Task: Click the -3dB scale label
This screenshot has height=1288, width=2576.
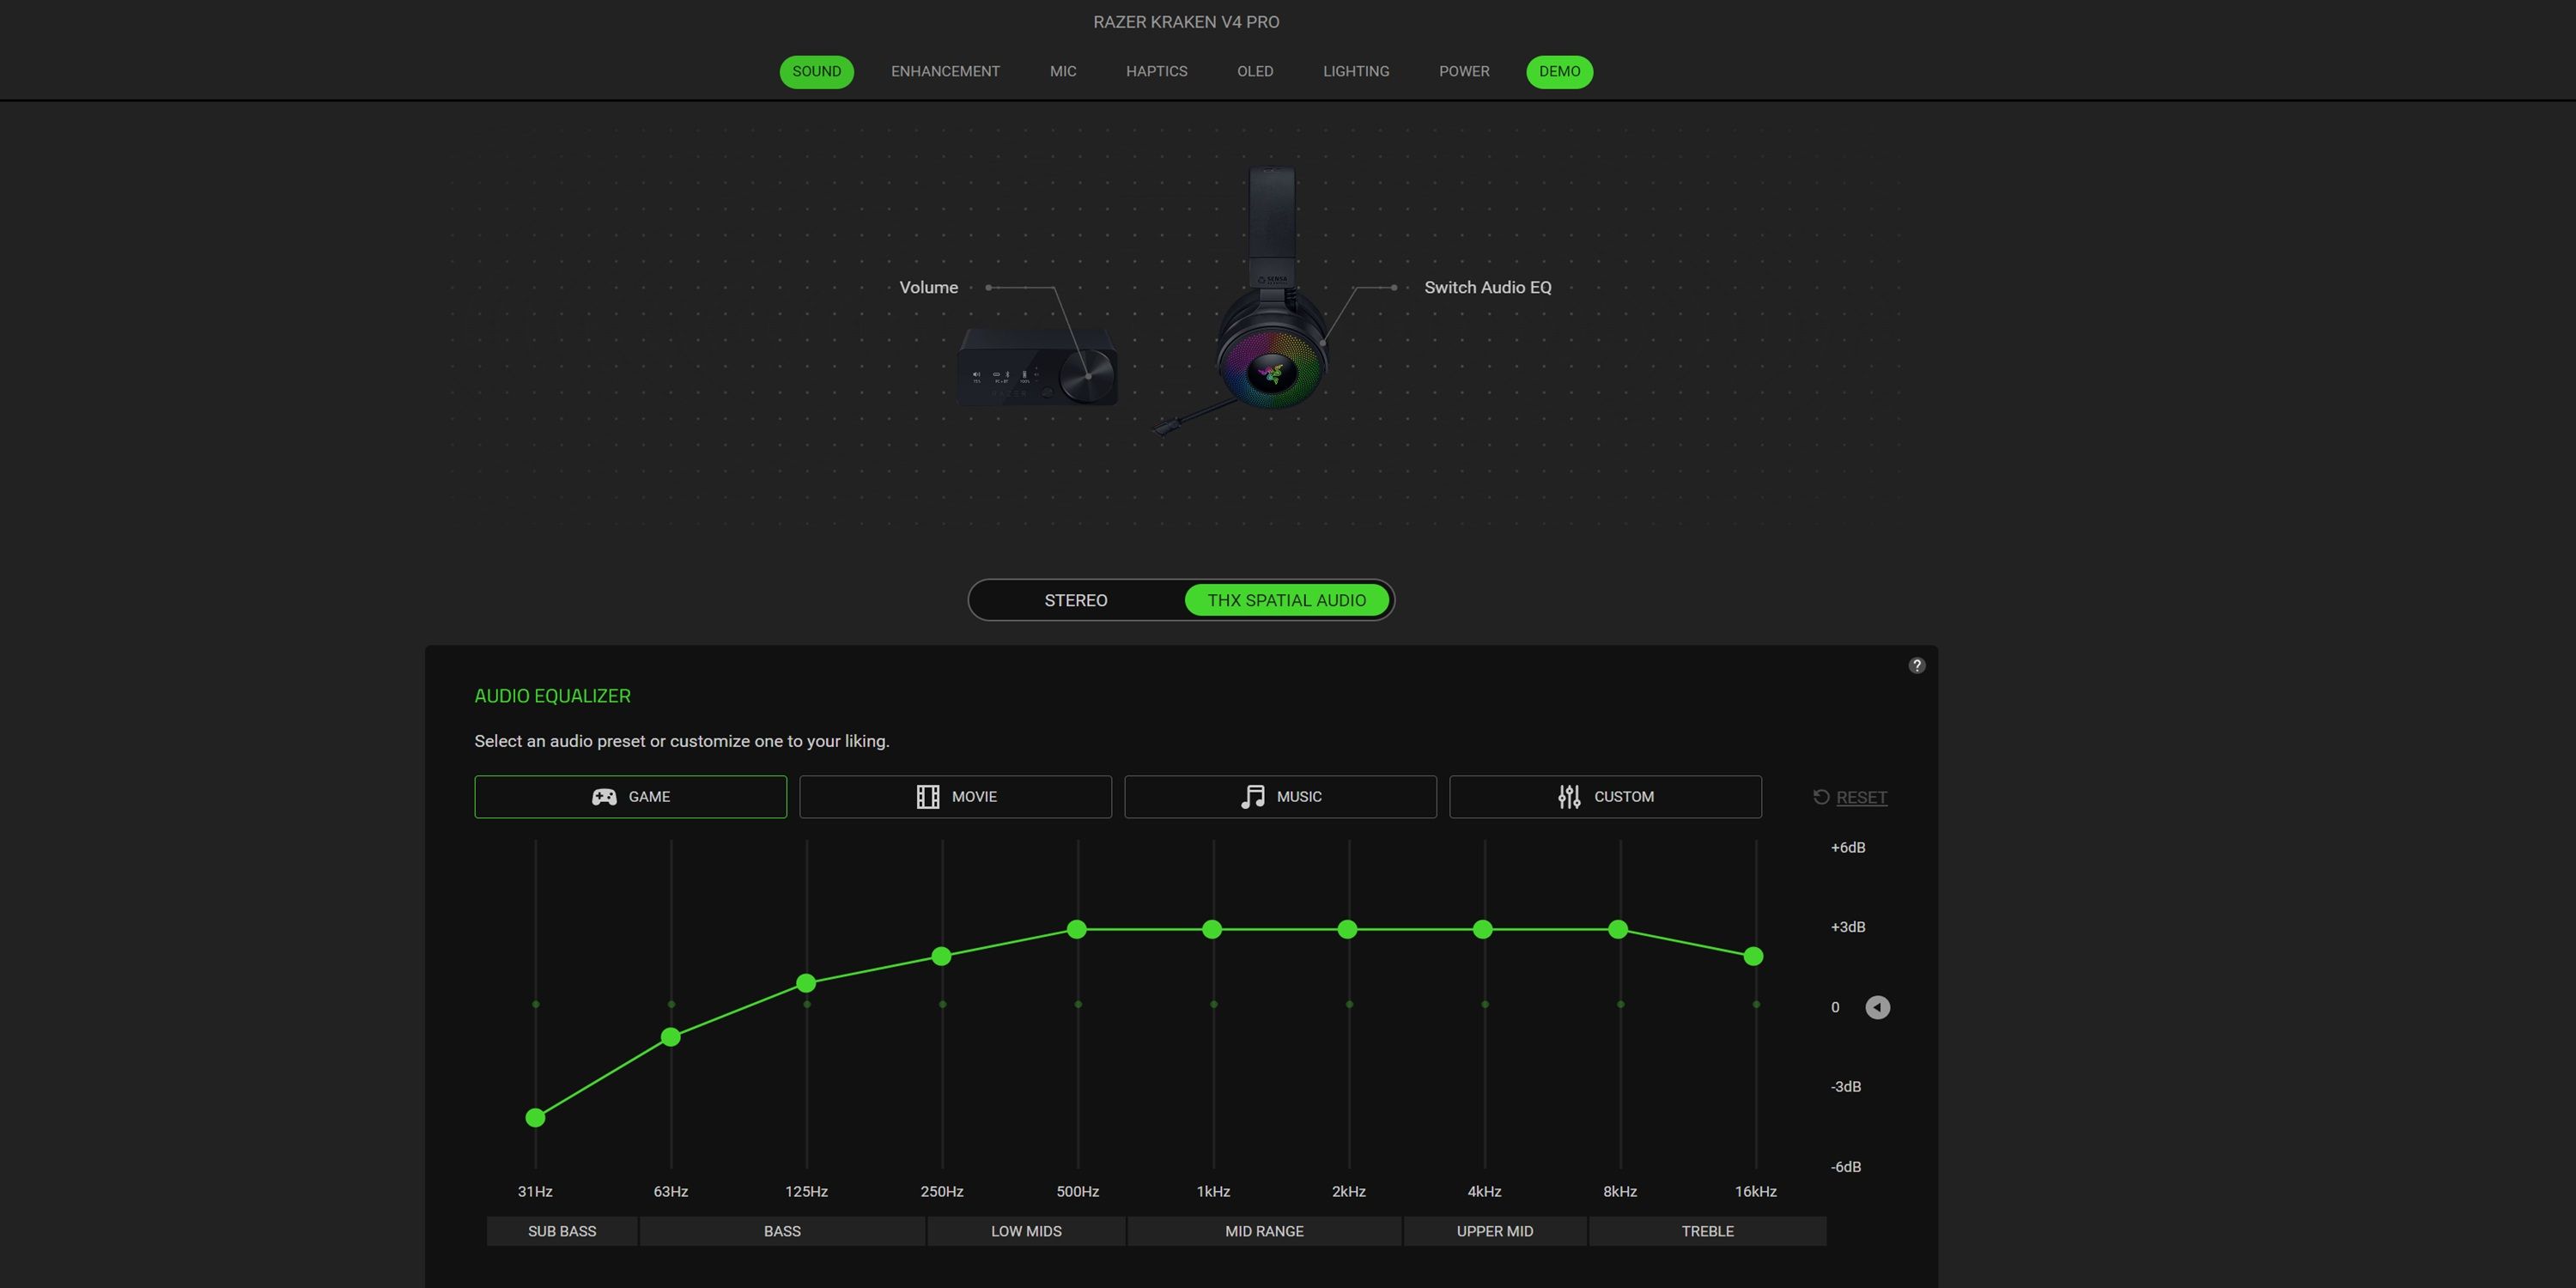Action: coord(1846,1087)
